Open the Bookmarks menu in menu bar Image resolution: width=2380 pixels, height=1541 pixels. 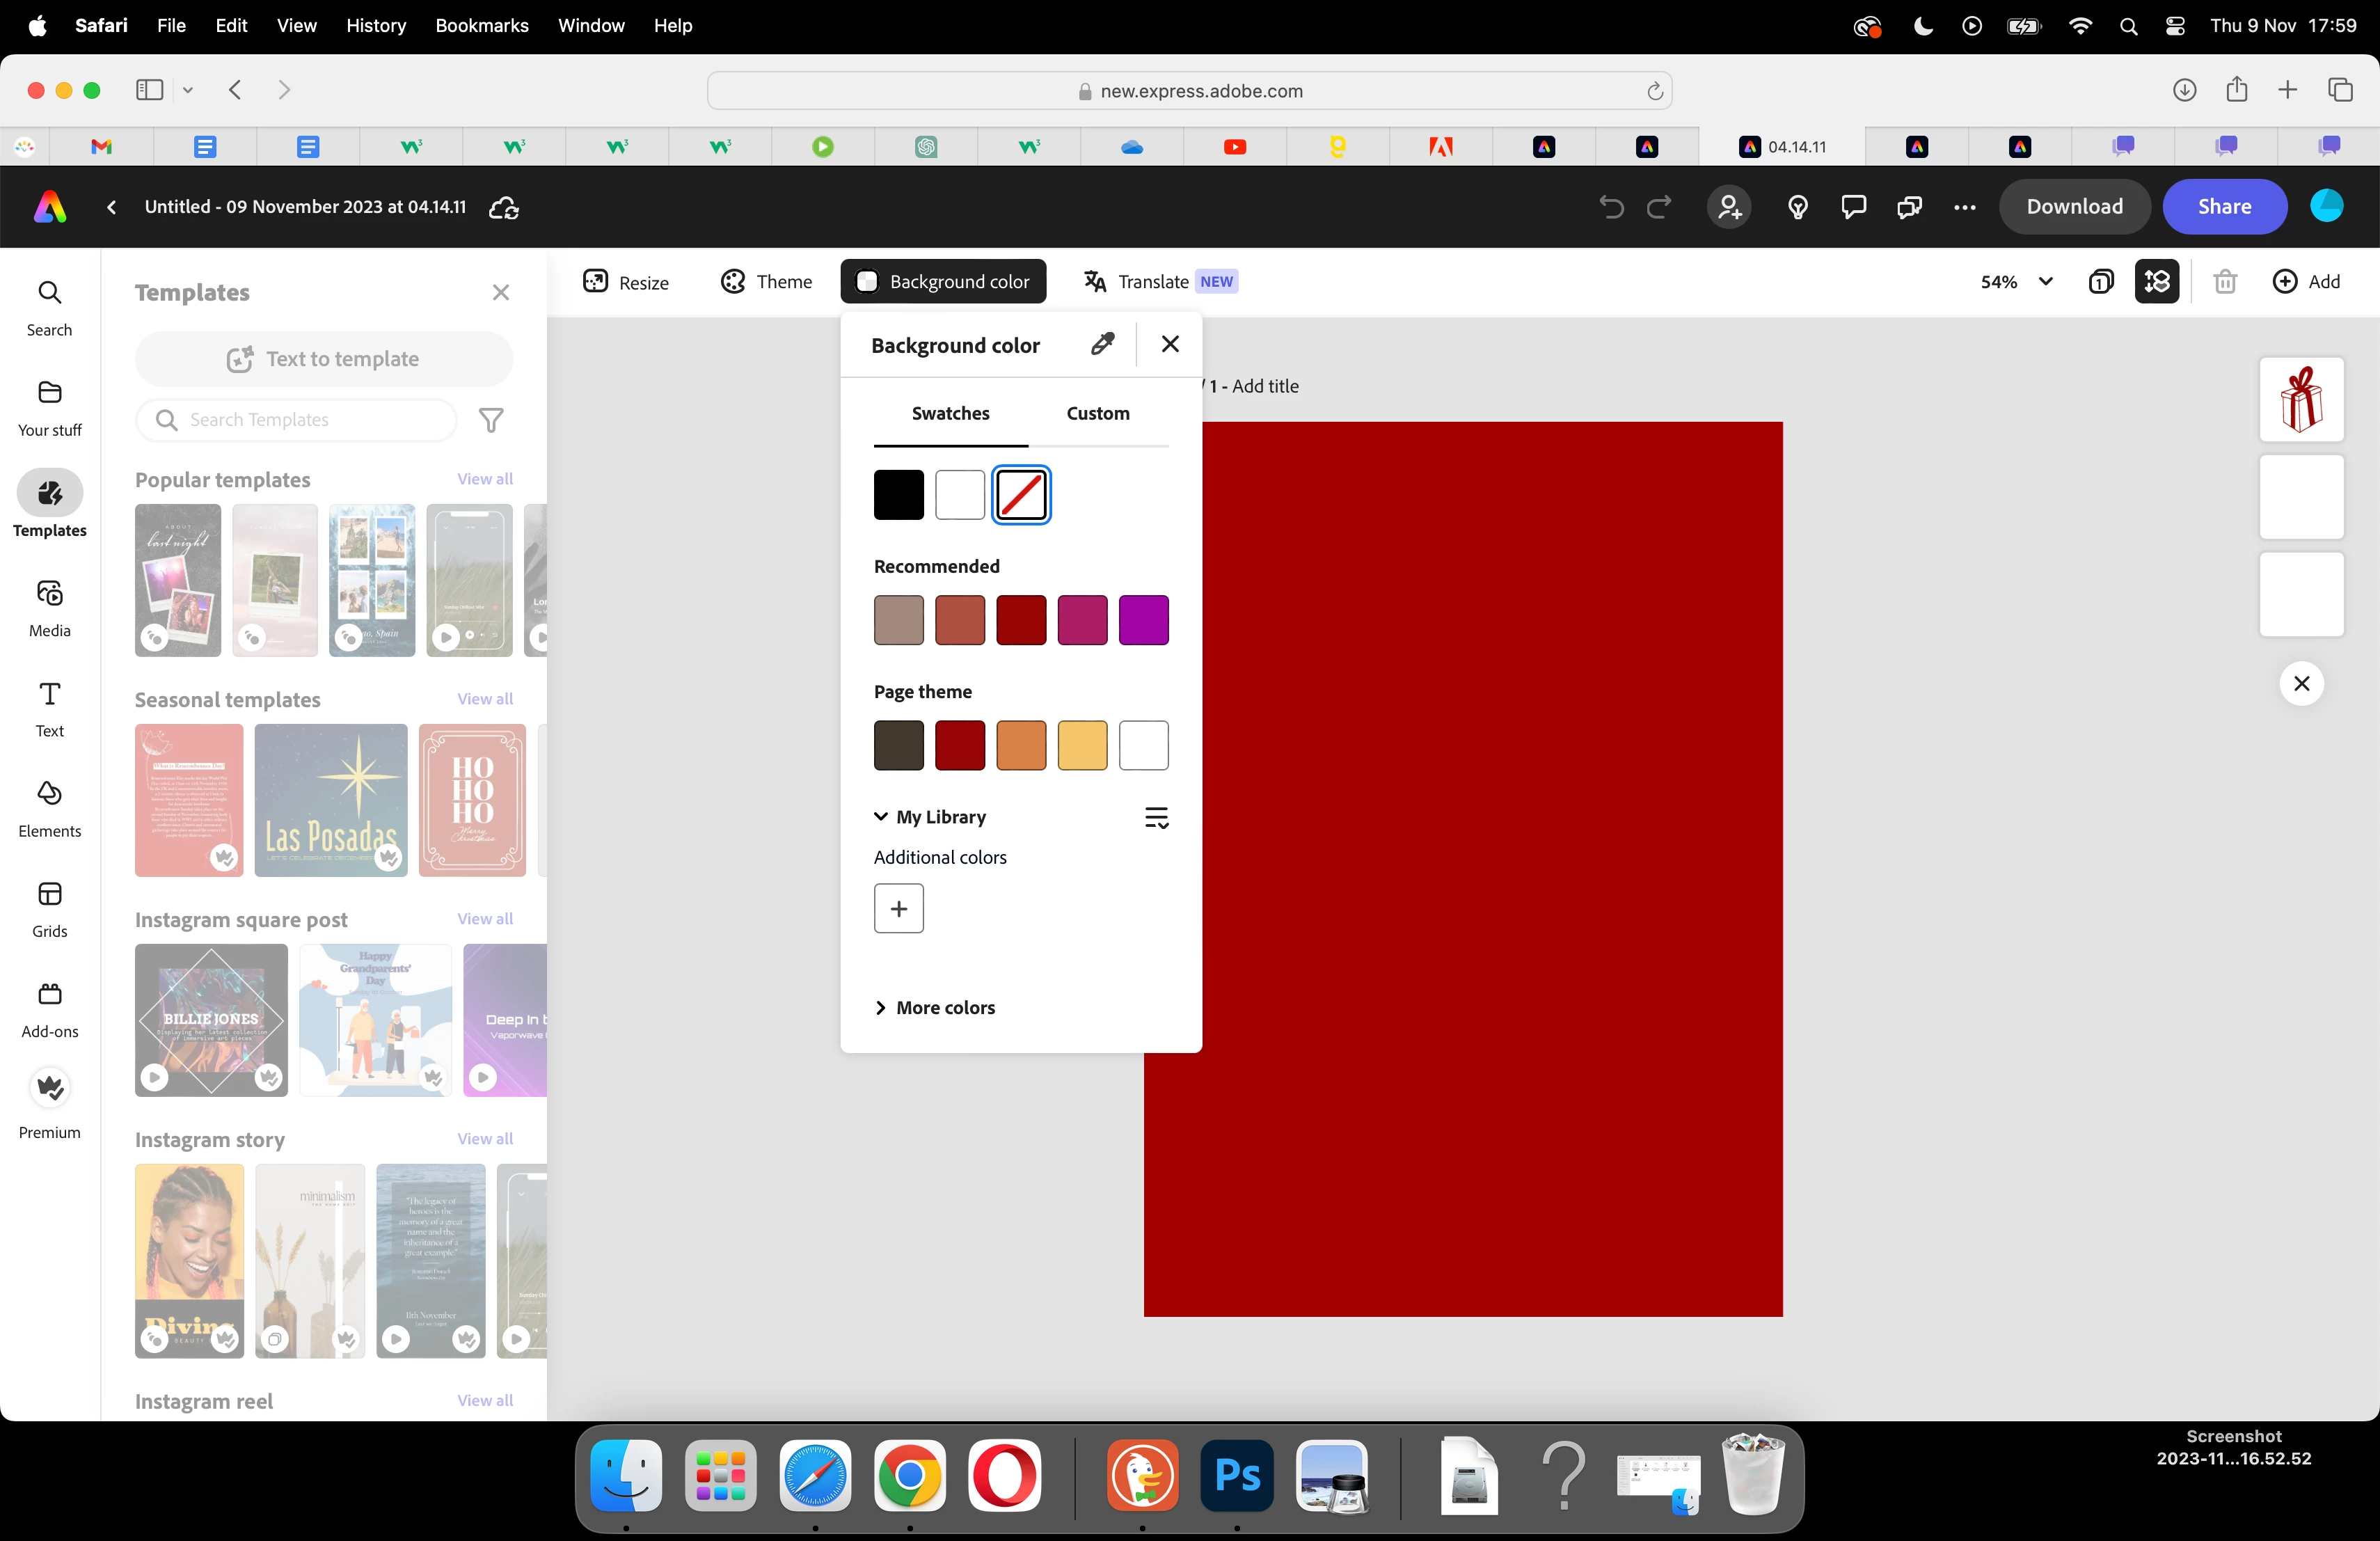tap(481, 25)
